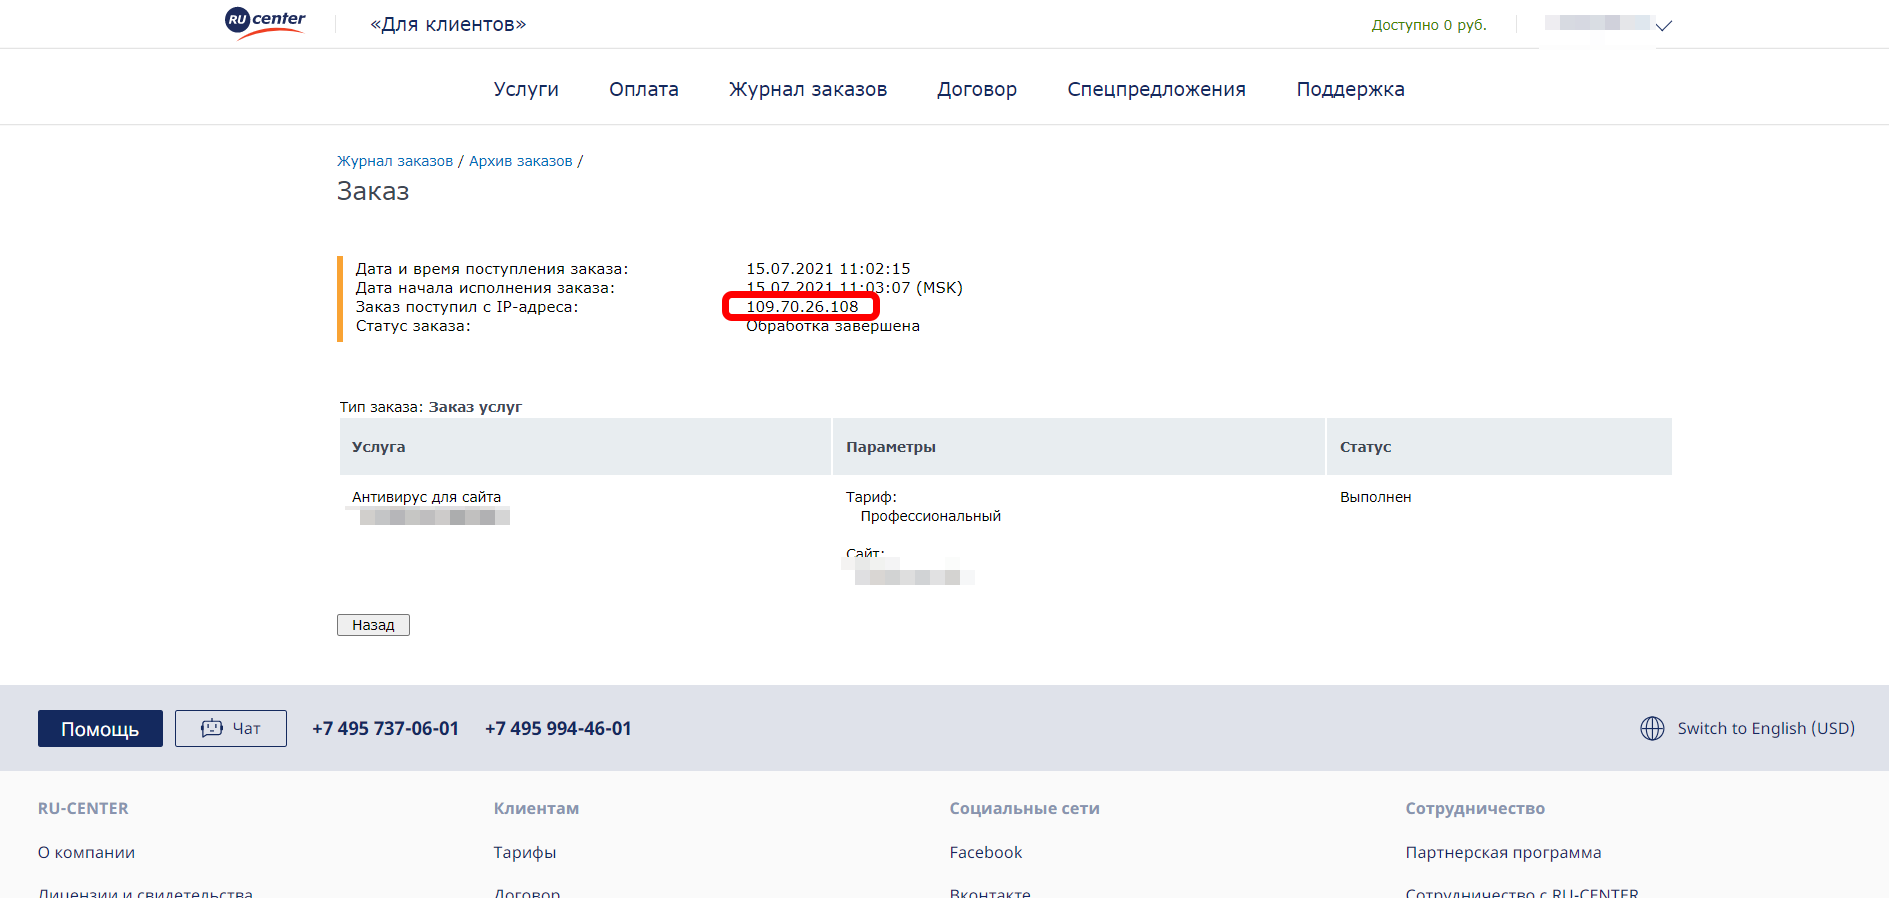Open the Facebook footer link
Viewport: 1889px width, 898px height.
point(986,852)
